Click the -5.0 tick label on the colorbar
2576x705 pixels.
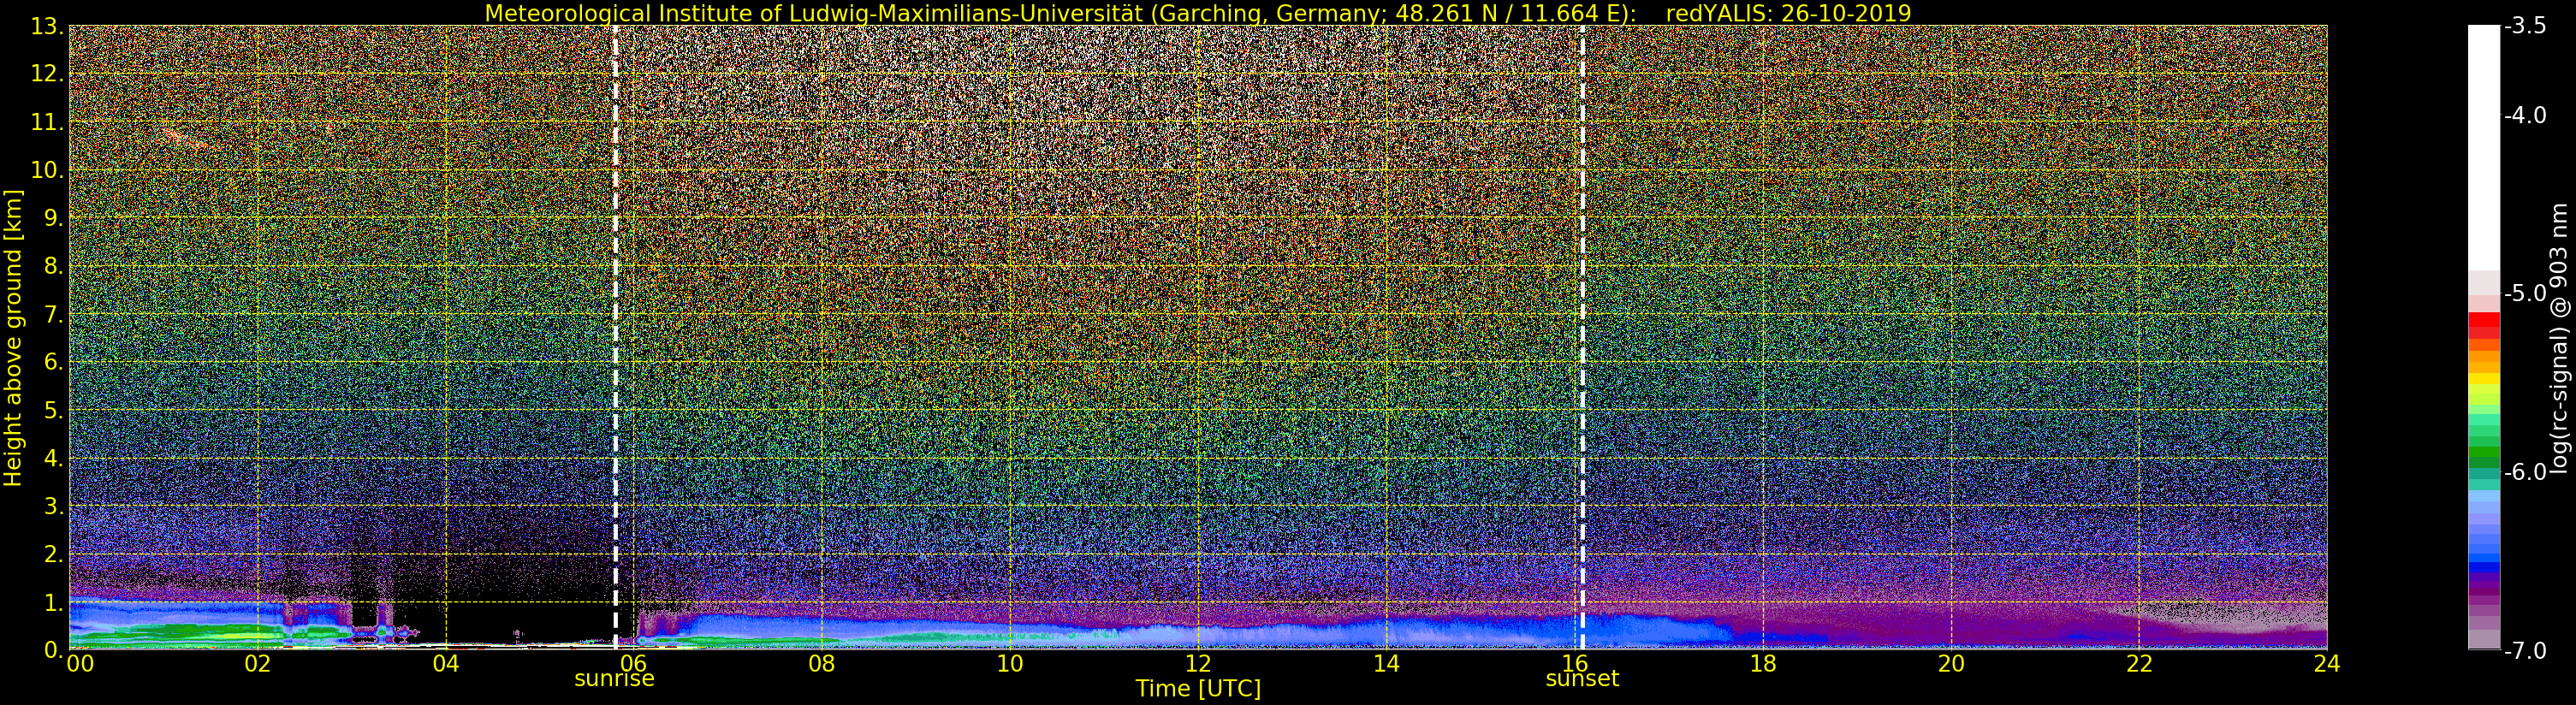pos(2526,294)
